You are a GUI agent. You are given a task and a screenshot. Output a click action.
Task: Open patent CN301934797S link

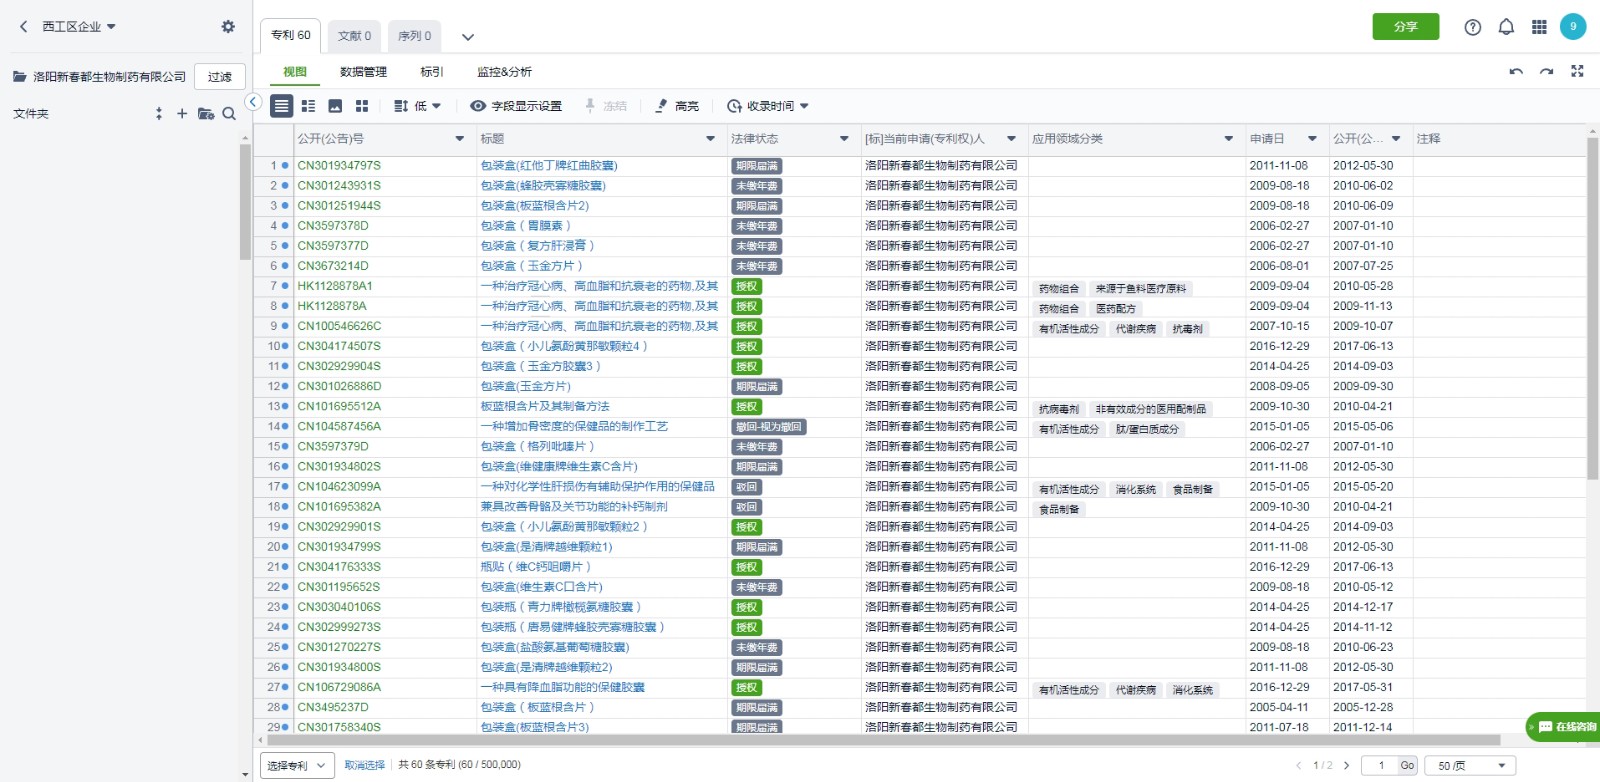coord(339,166)
